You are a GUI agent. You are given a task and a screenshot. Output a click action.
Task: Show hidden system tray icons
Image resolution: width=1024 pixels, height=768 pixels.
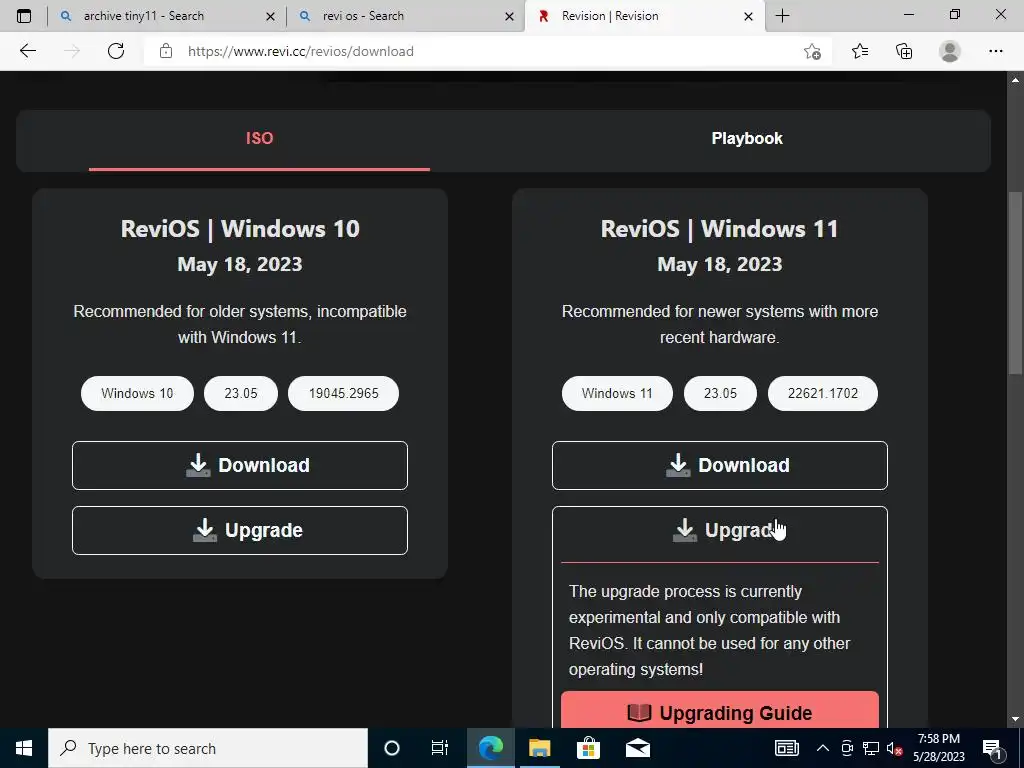pyautogui.click(x=823, y=748)
